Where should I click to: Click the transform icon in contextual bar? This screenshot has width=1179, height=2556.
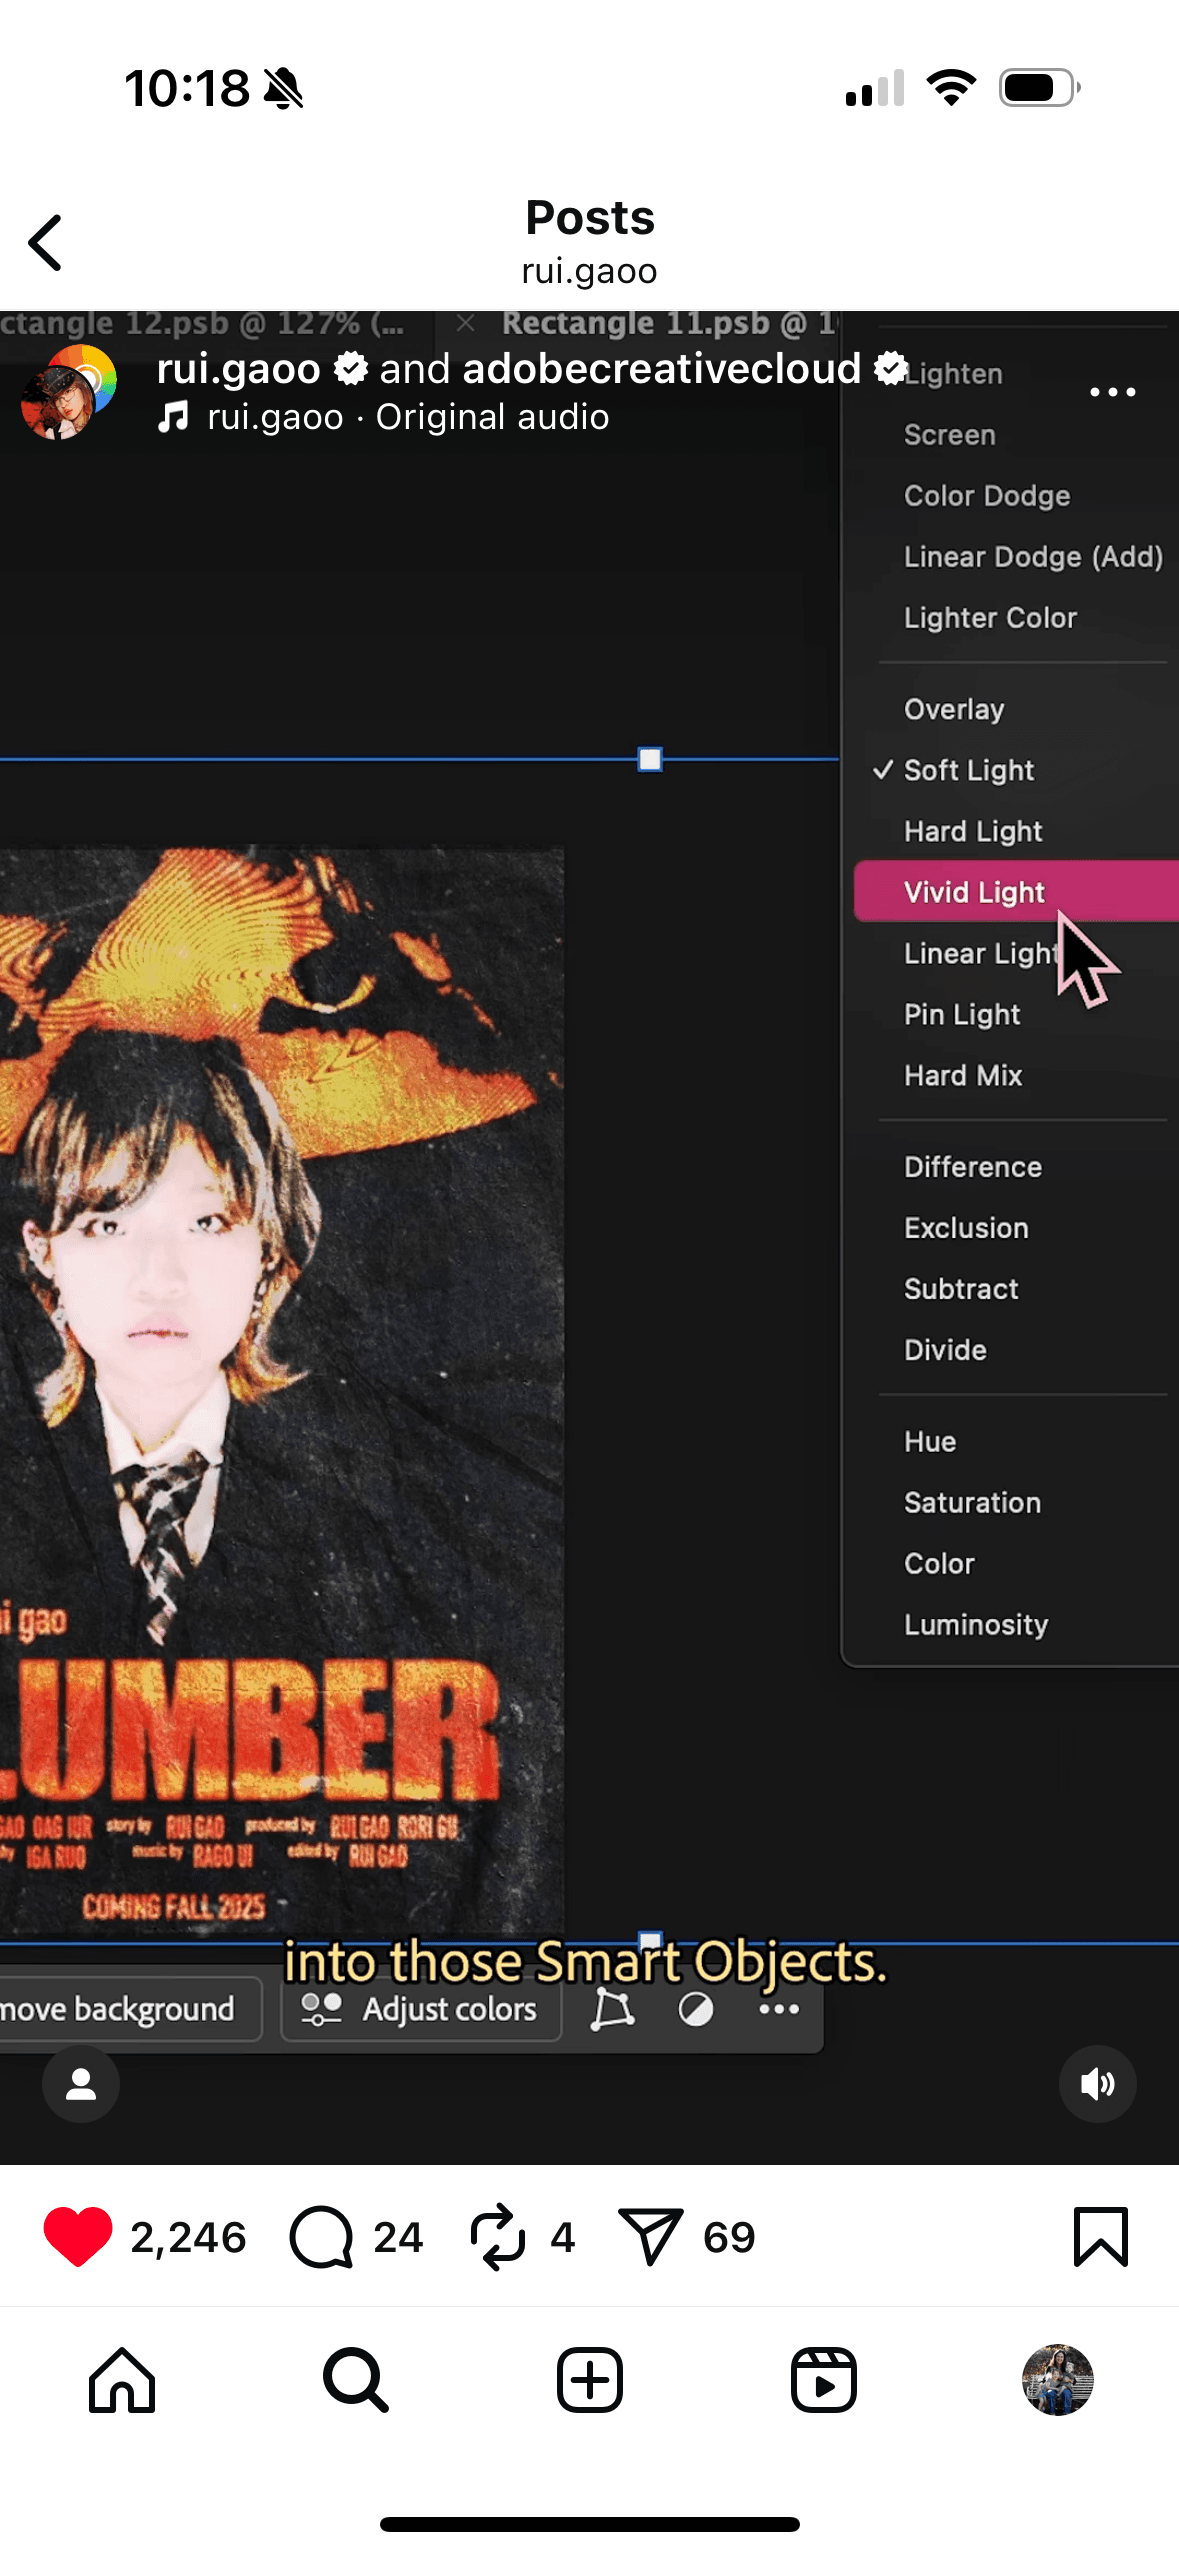click(x=612, y=2009)
